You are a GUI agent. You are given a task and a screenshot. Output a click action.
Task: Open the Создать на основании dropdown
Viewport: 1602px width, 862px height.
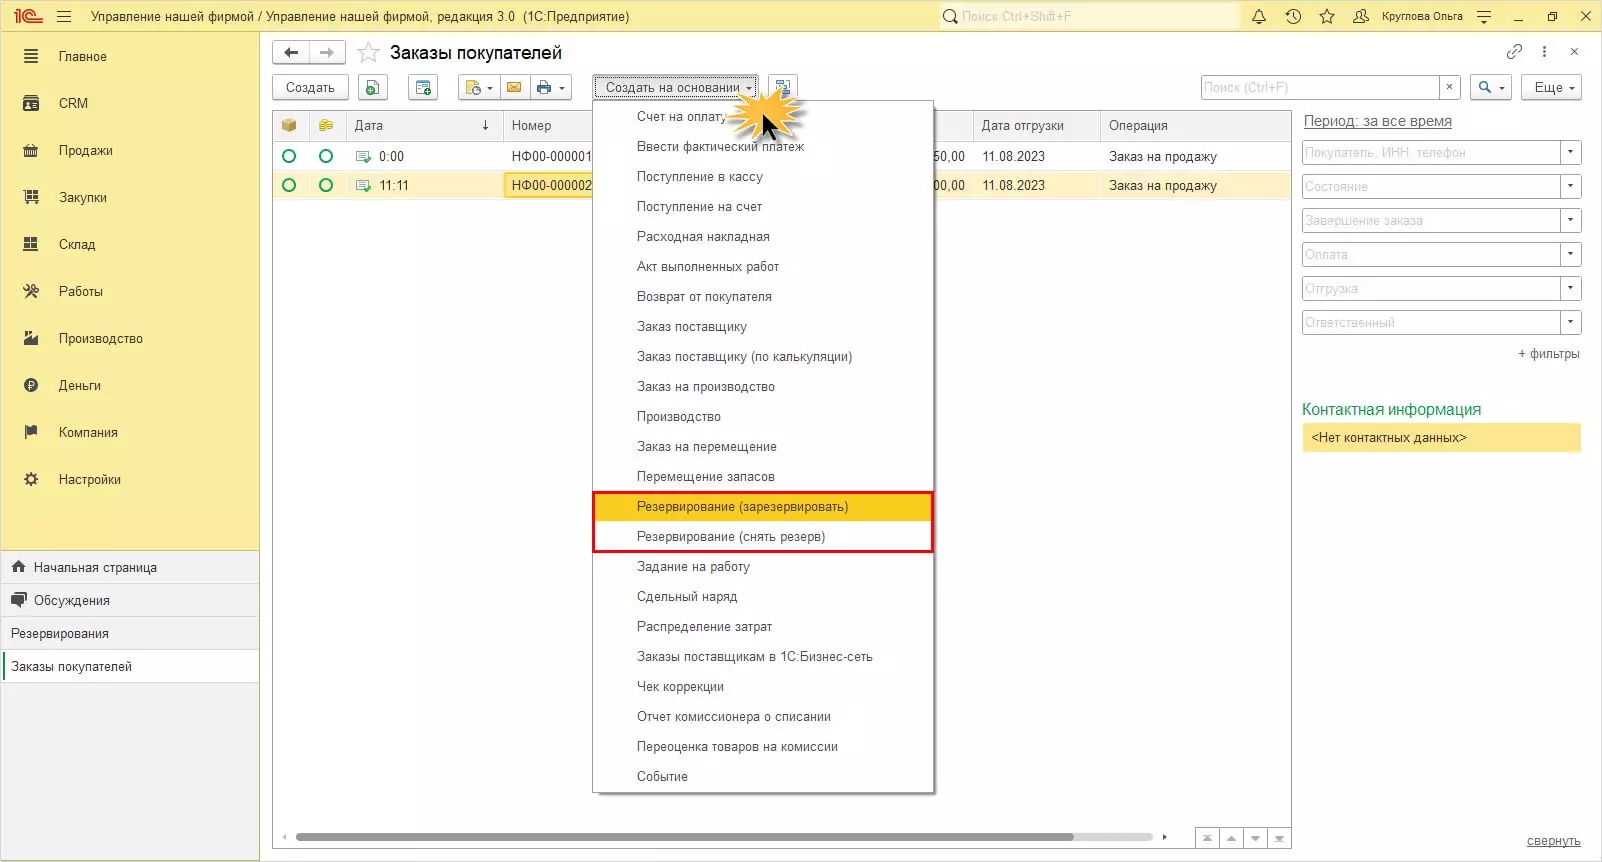[676, 88]
